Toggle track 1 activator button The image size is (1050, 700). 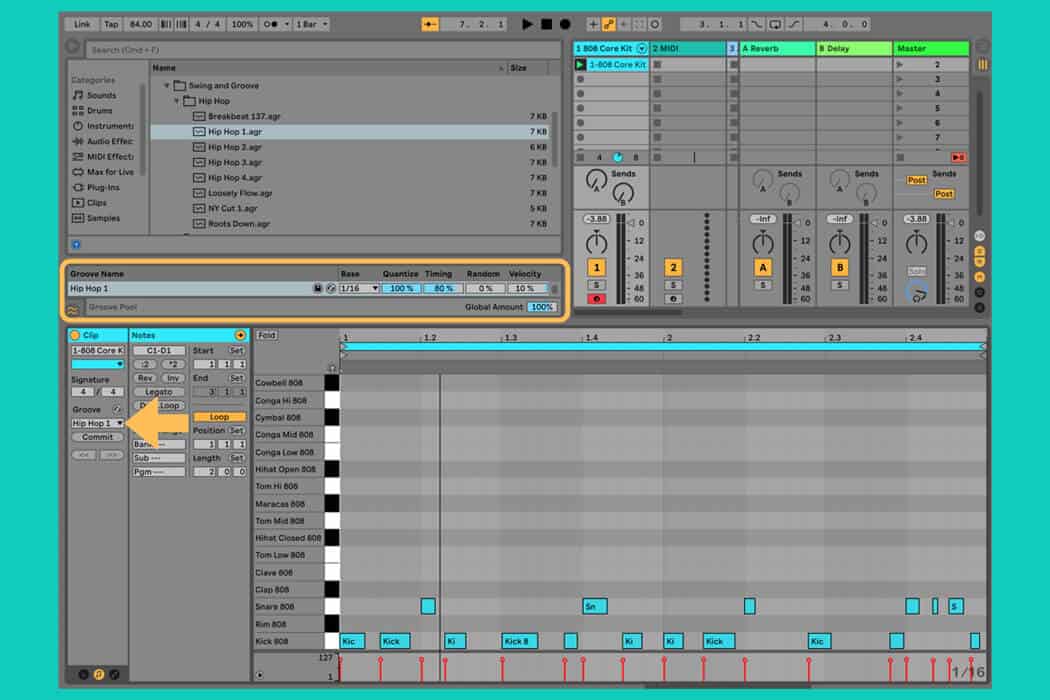tap(596, 267)
